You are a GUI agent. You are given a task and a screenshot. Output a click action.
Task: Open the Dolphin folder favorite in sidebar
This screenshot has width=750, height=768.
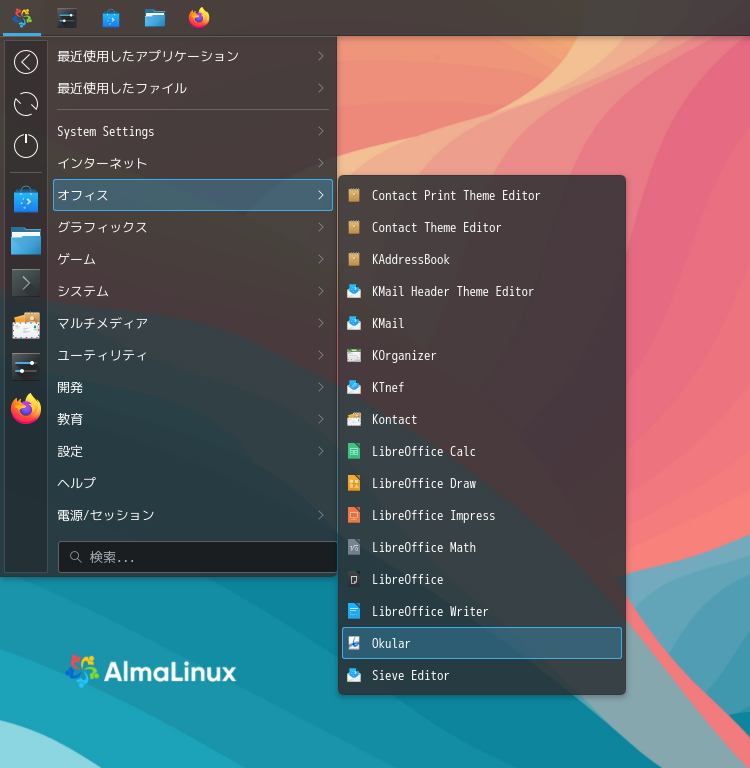(26, 241)
